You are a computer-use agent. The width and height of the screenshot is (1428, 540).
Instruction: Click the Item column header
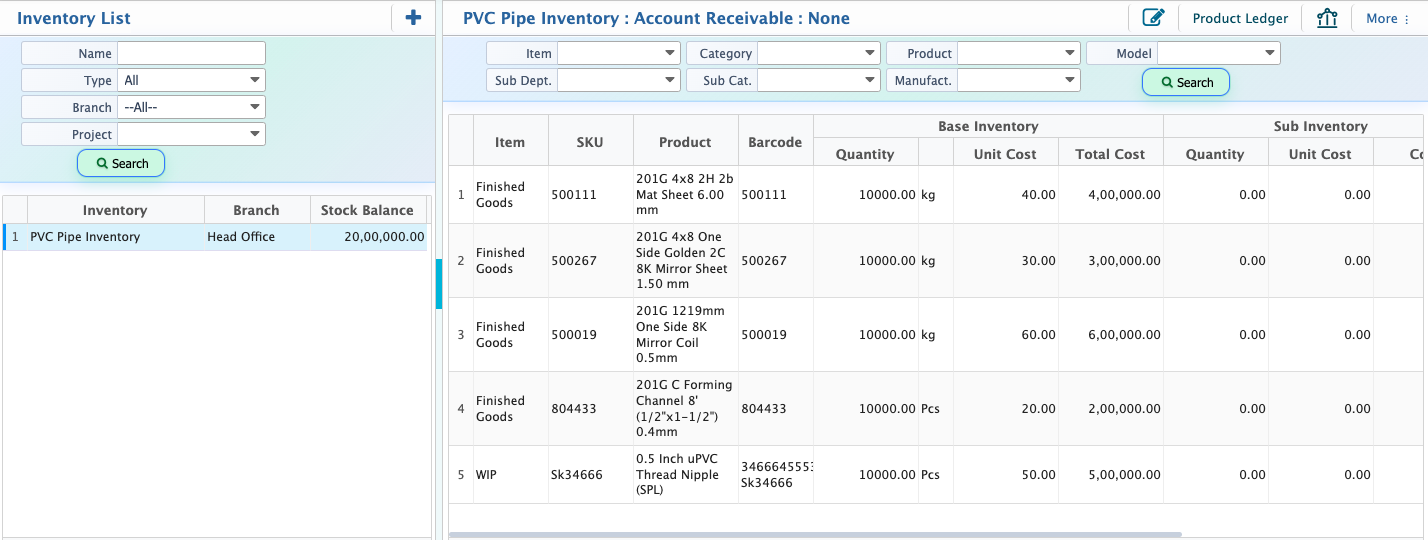pos(510,142)
